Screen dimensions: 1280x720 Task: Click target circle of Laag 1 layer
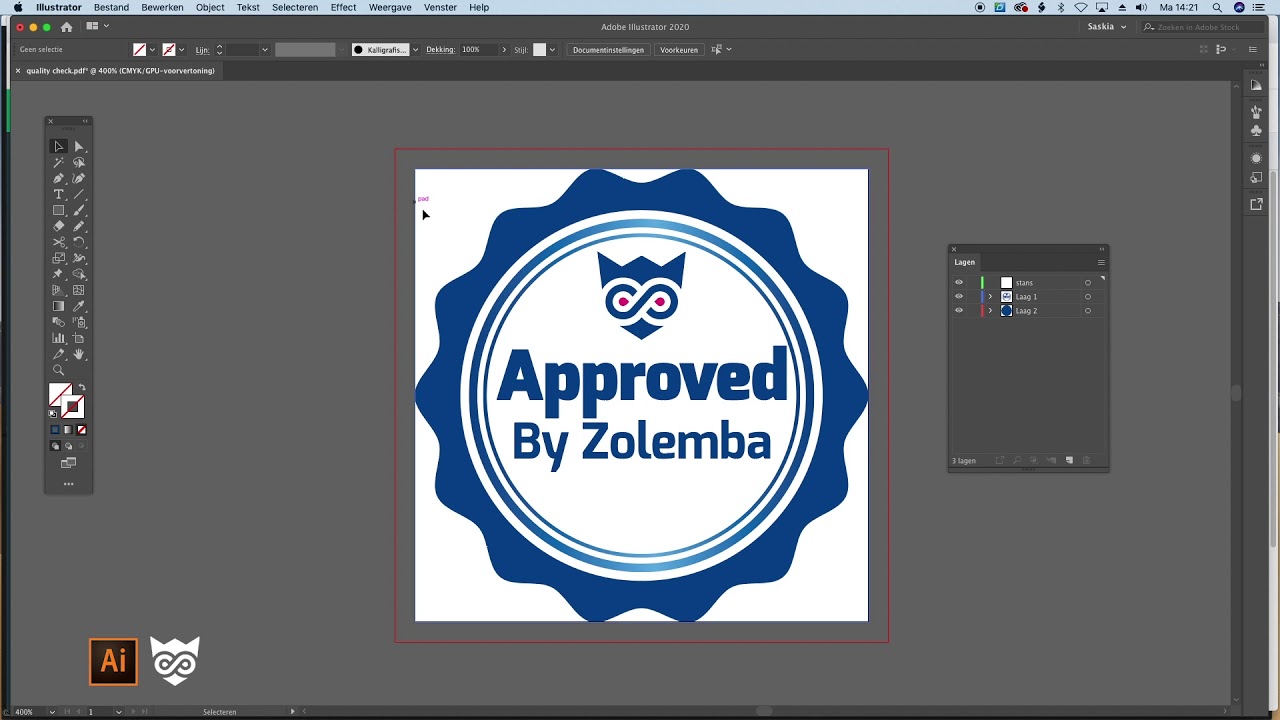(1088, 297)
